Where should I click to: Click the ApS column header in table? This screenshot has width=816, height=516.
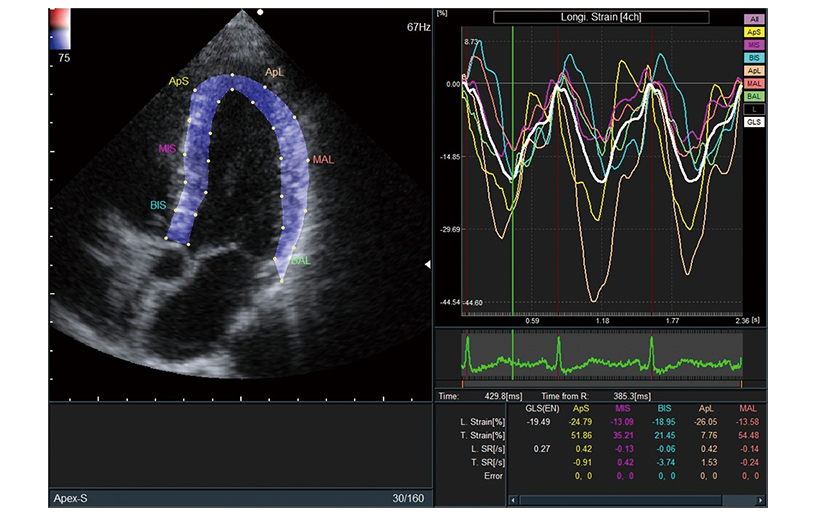[579, 409]
